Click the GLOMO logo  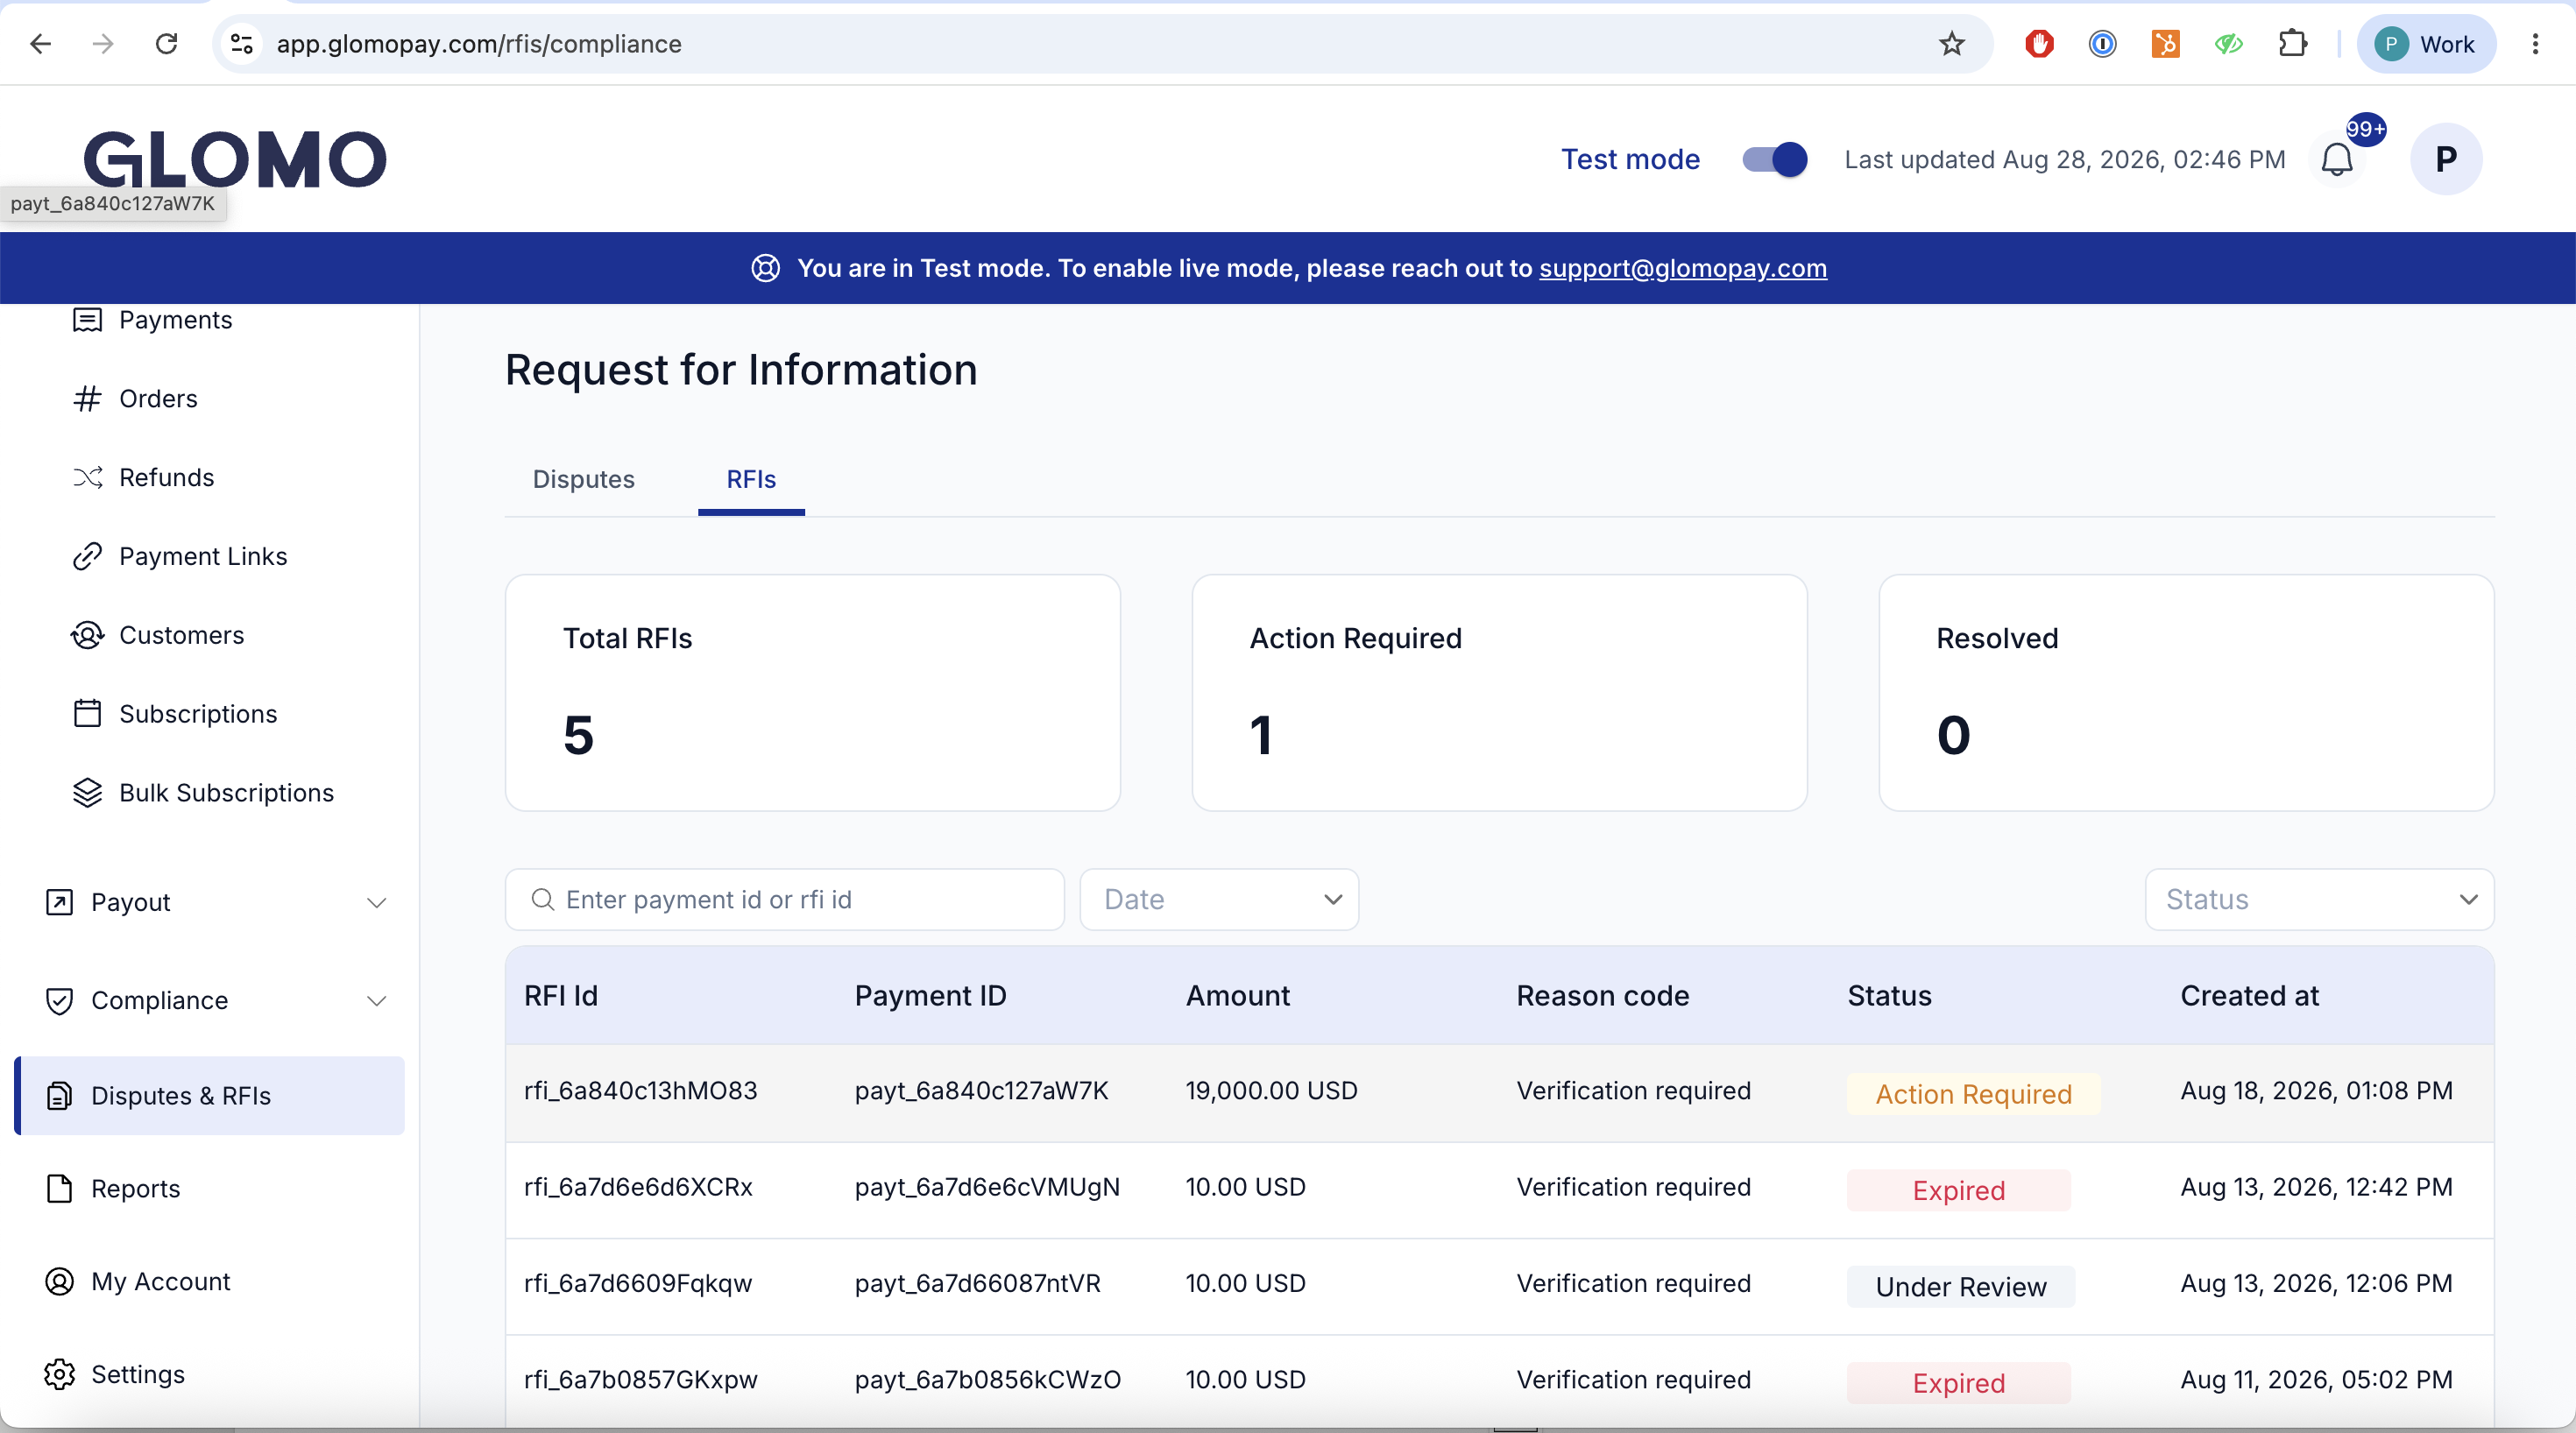coord(235,159)
